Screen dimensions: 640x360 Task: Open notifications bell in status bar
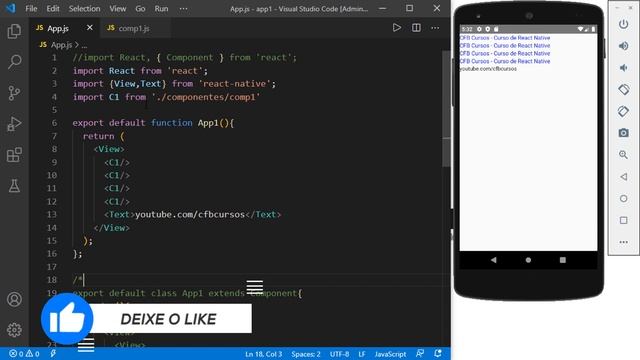[x=438, y=353]
